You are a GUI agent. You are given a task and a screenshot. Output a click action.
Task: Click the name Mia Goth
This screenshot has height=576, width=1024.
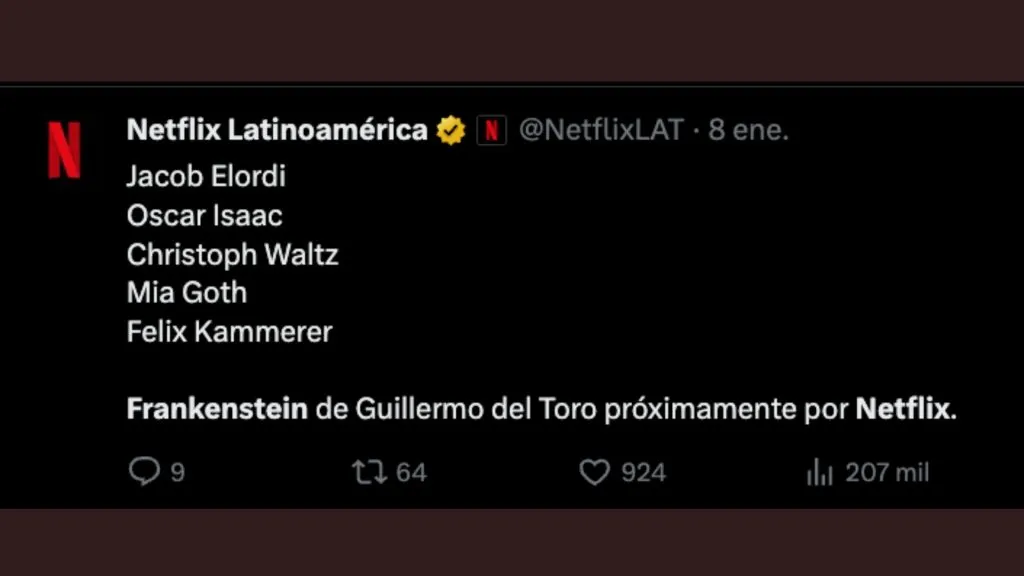coord(185,293)
